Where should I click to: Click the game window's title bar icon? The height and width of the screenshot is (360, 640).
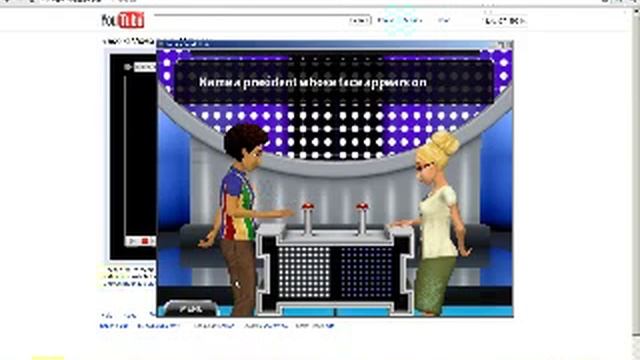(161, 44)
